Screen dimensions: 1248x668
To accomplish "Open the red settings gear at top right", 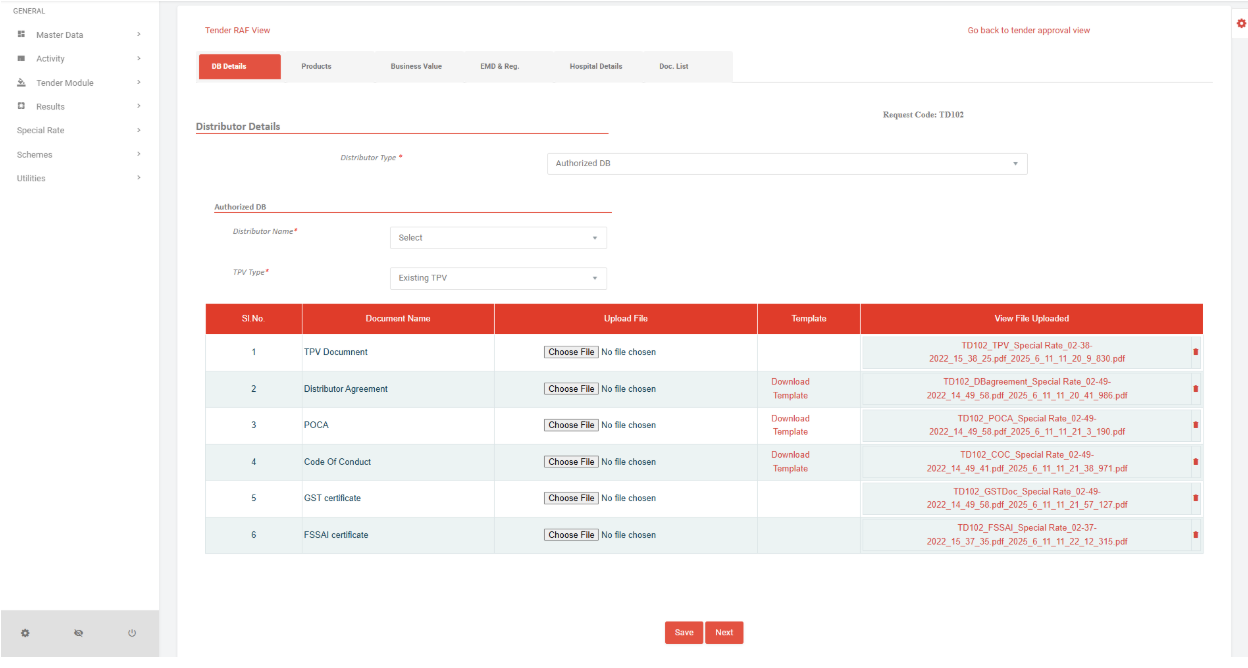I will point(1241,23).
